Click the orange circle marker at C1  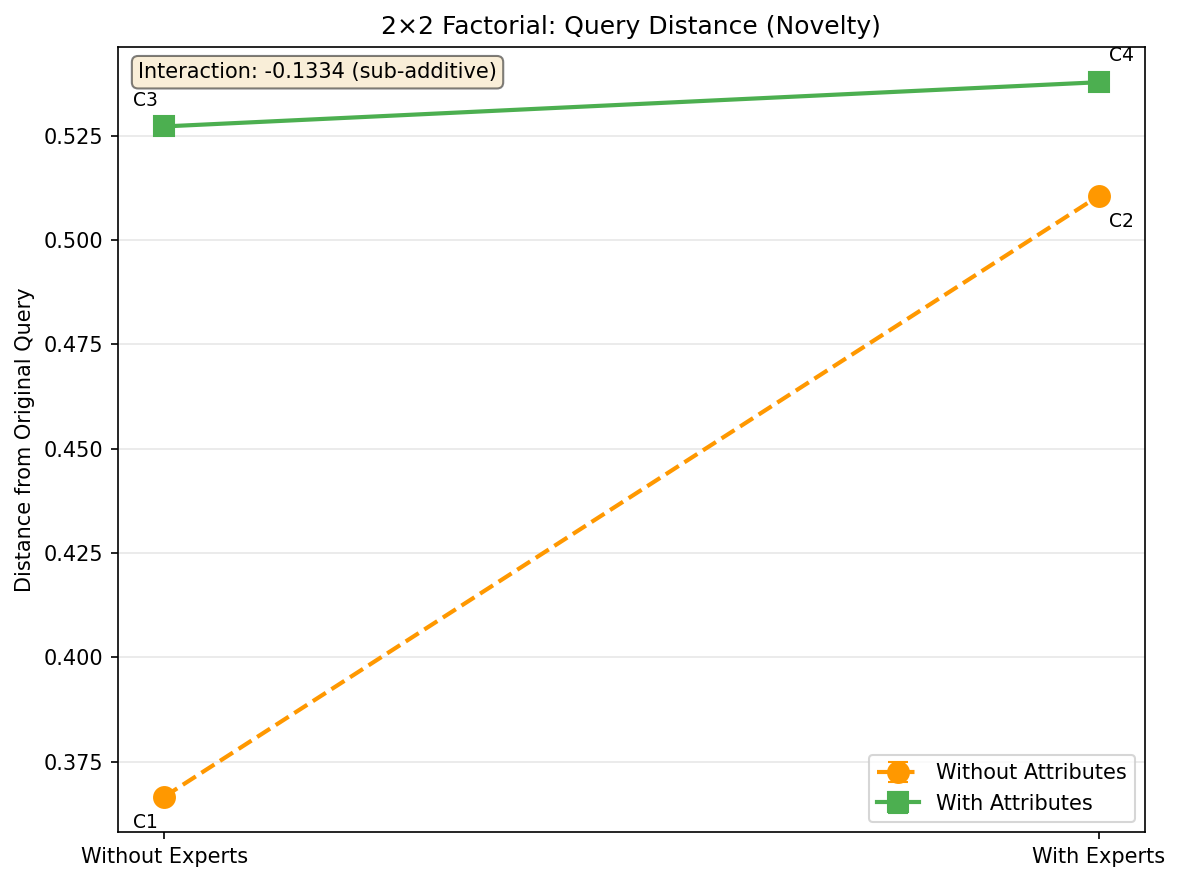click(x=164, y=797)
